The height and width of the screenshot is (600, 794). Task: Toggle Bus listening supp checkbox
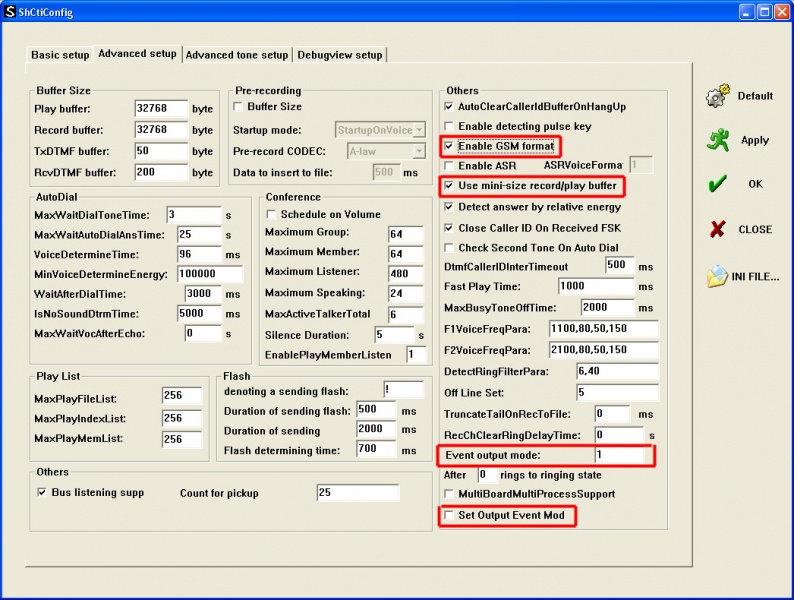coord(42,492)
